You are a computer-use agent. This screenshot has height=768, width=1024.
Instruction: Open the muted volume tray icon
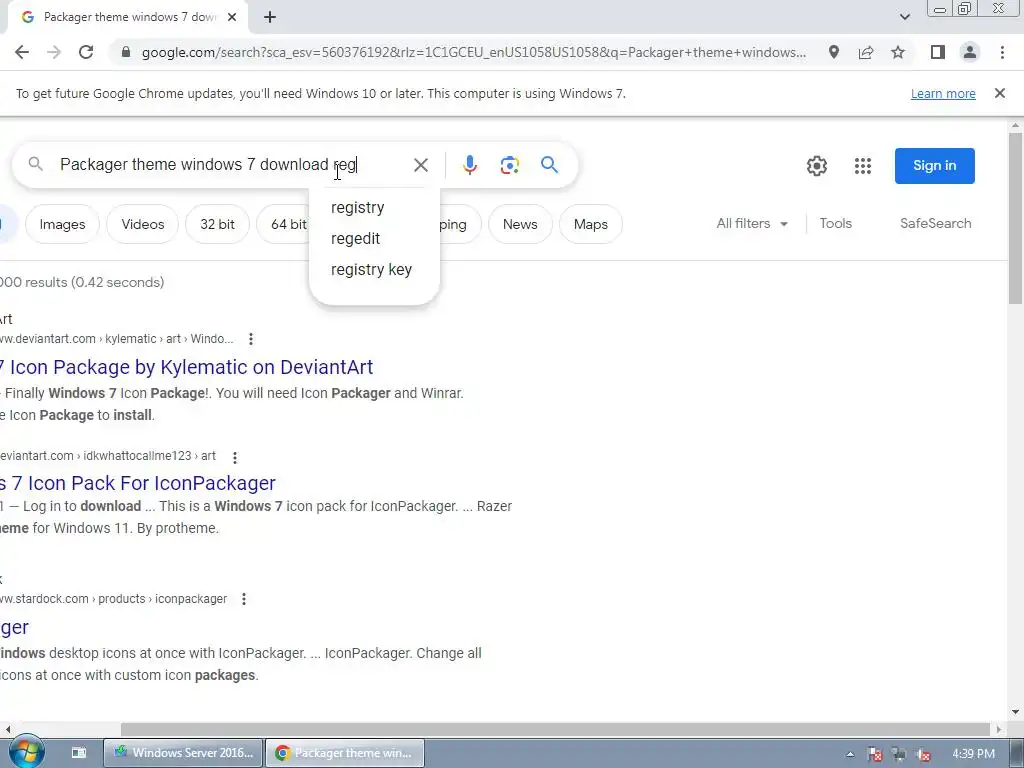click(x=923, y=754)
